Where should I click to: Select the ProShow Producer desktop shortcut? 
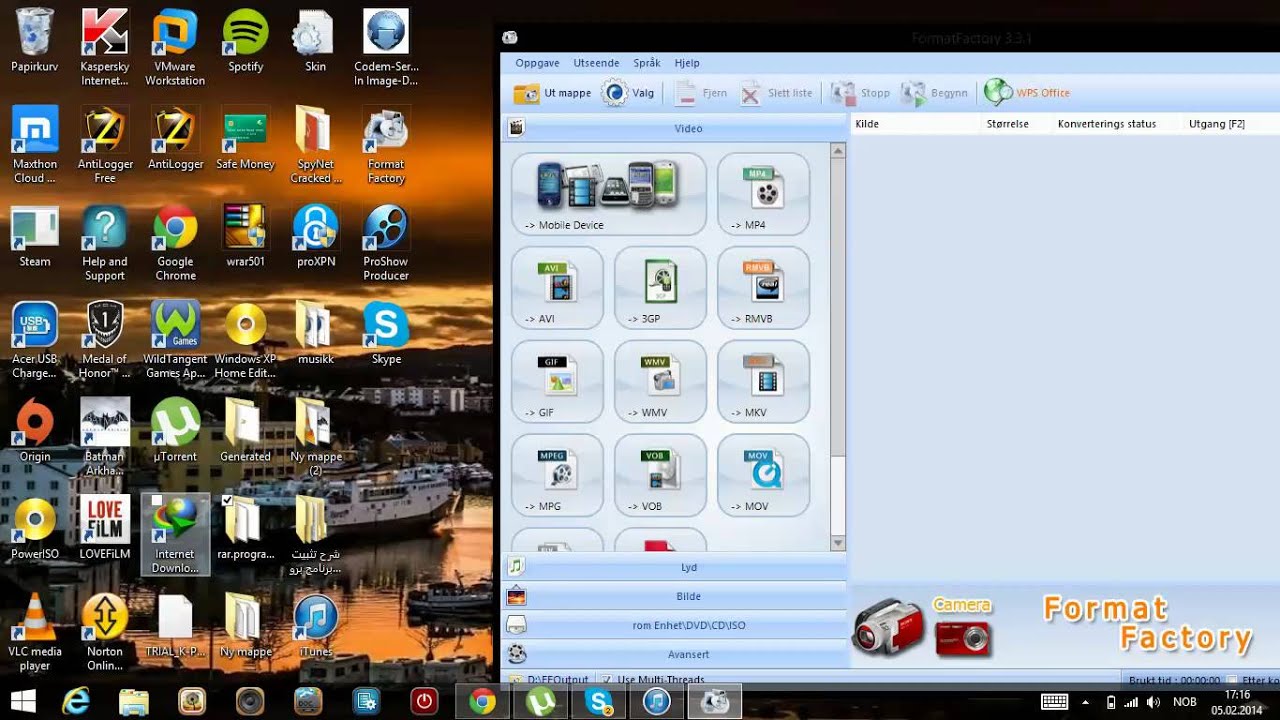pyautogui.click(x=386, y=242)
